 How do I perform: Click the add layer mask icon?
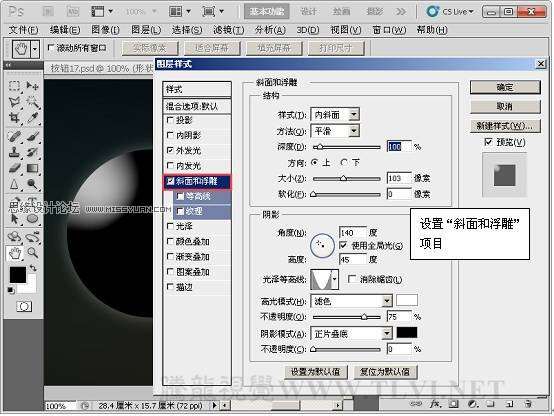pyautogui.click(x=454, y=404)
